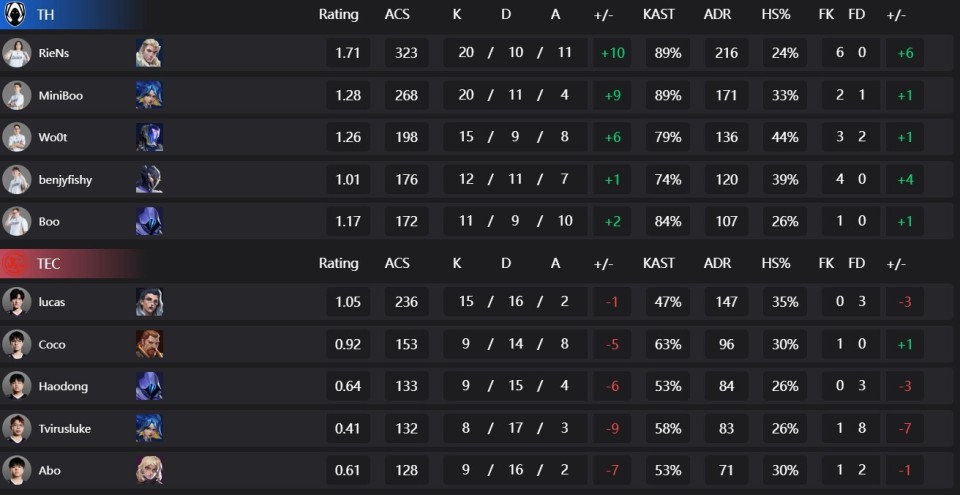Select the TH Rating column header

339,15
